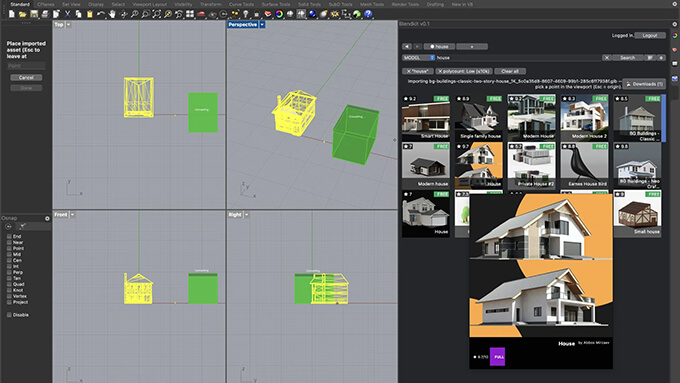Open the Downloads (1) button
Viewport: 680px width, 383px height.
644,84
